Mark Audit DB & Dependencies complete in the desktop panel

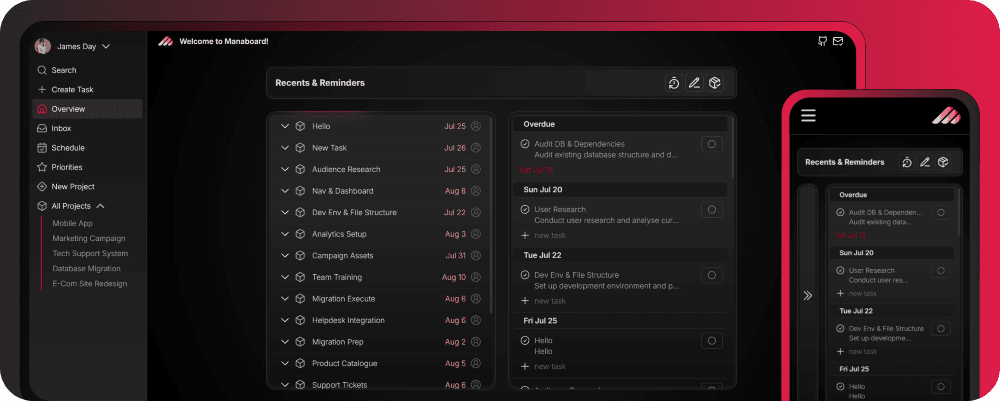(x=525, y=144)
